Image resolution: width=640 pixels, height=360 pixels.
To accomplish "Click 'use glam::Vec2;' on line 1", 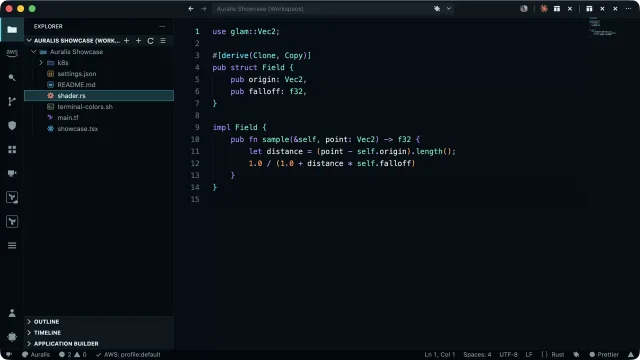I will pos(246,31).
